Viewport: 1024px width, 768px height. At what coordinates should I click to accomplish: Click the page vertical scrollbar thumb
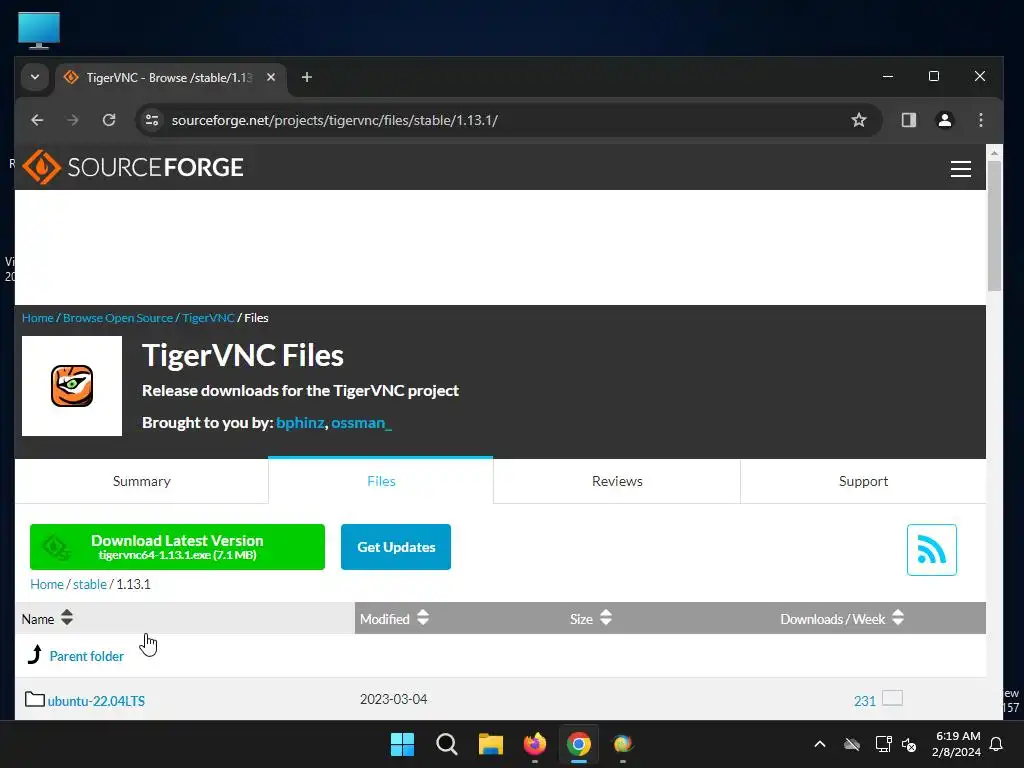994,225
